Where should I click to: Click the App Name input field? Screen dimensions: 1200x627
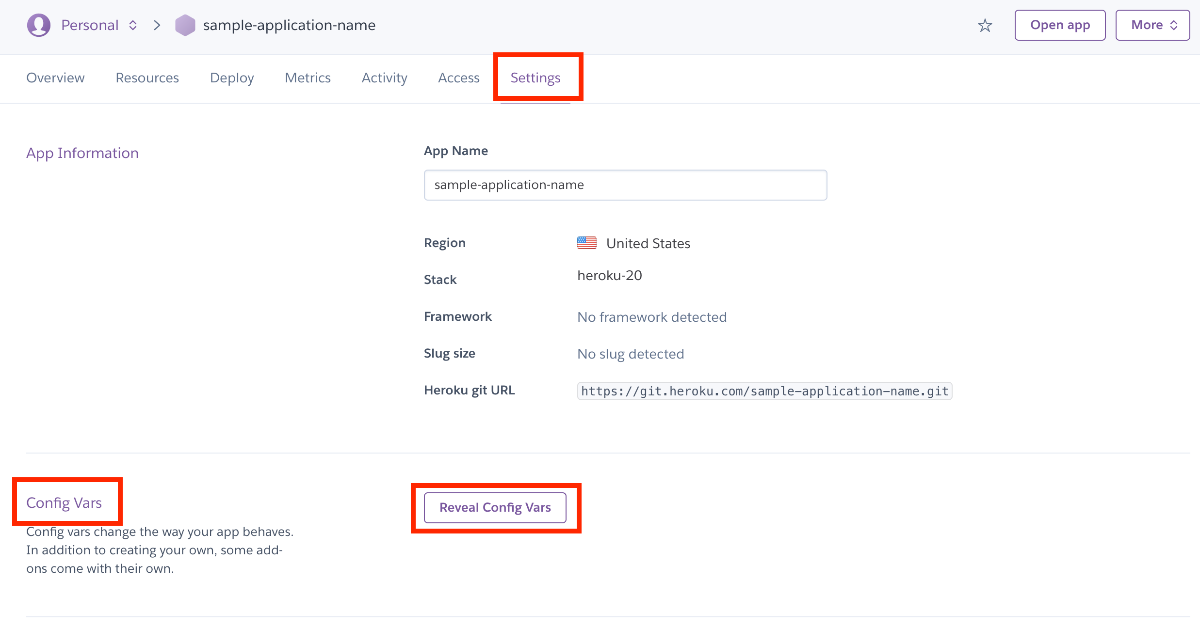coord(625,185)
